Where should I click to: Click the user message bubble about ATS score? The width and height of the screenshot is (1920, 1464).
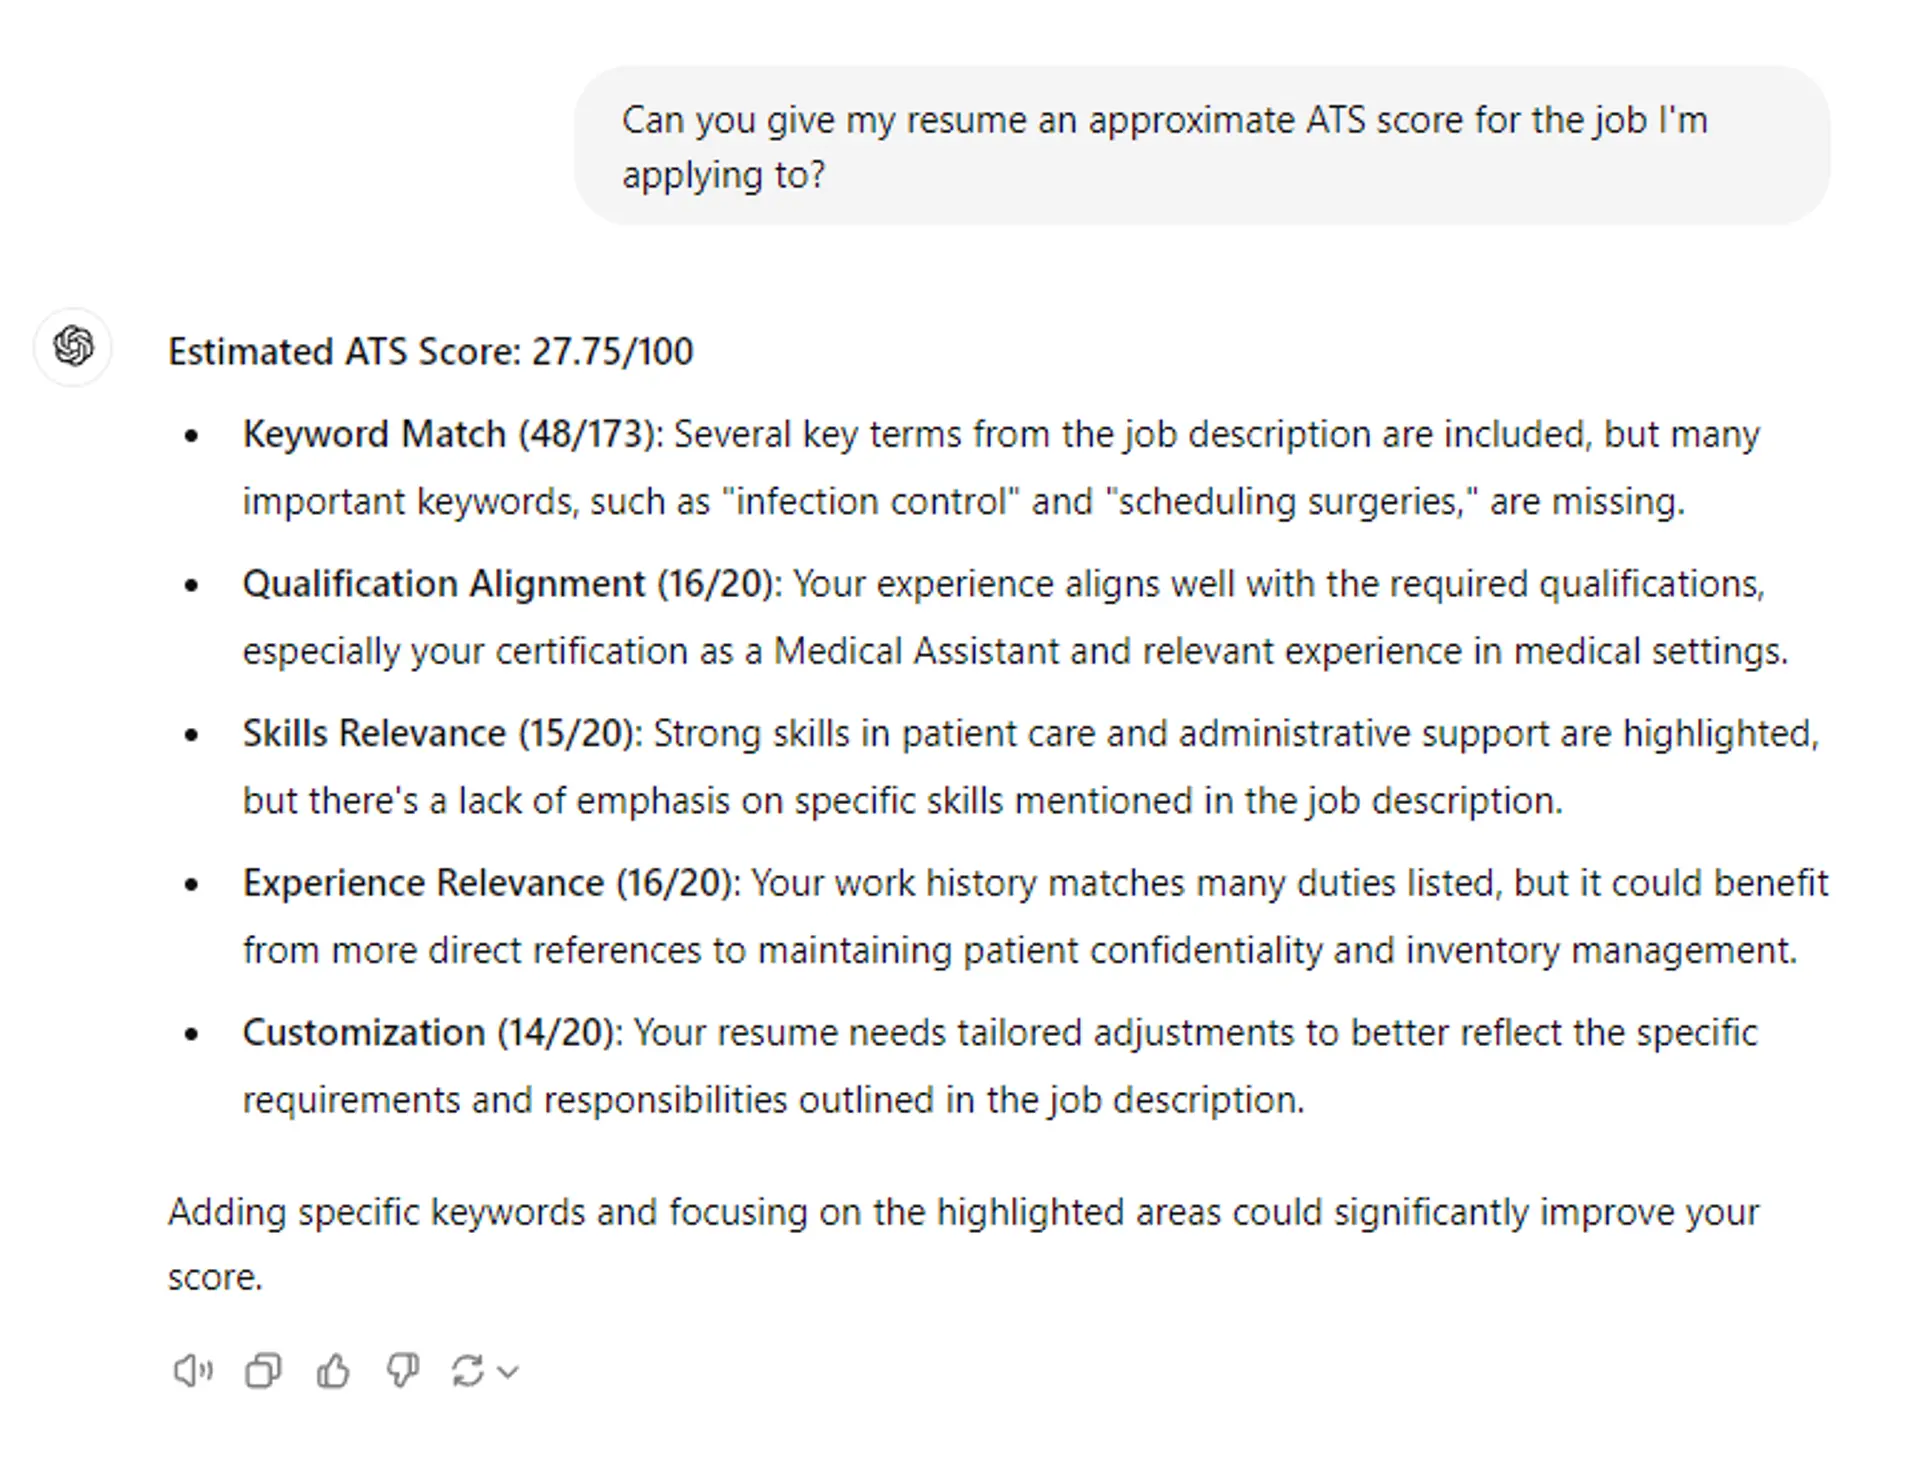[x=1200, y=147]
